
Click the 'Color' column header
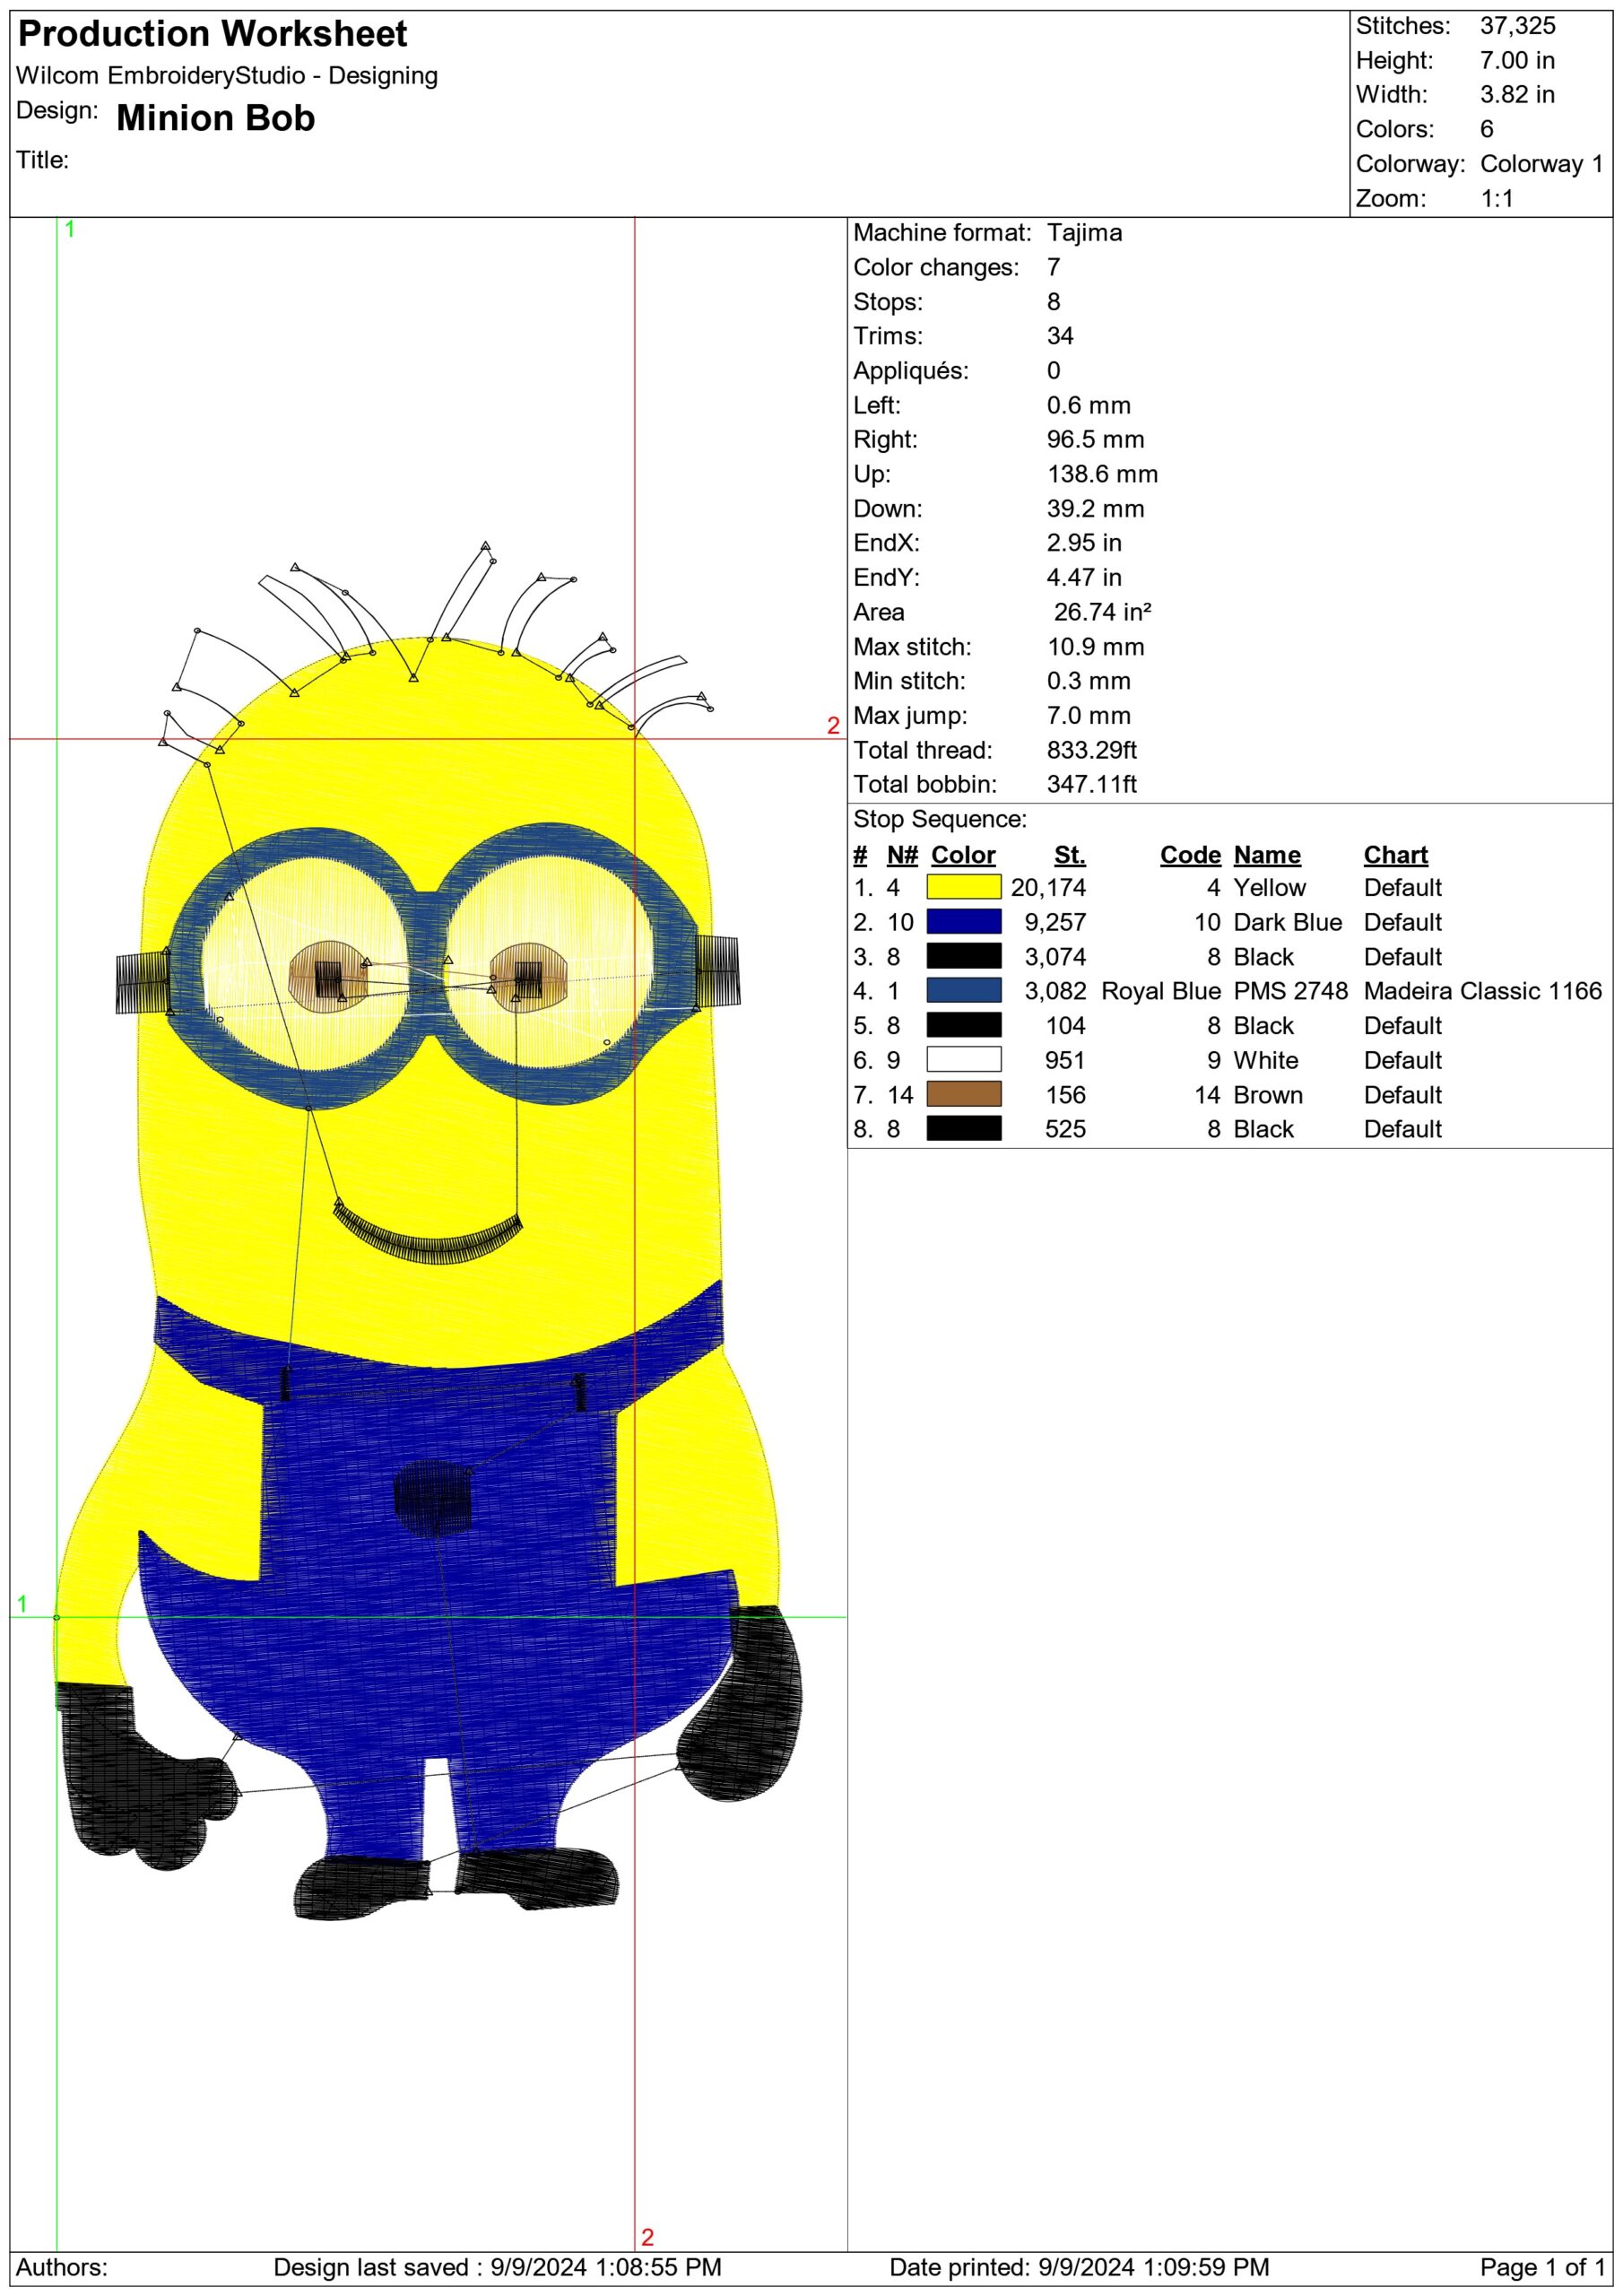click(x=963, y=855)
